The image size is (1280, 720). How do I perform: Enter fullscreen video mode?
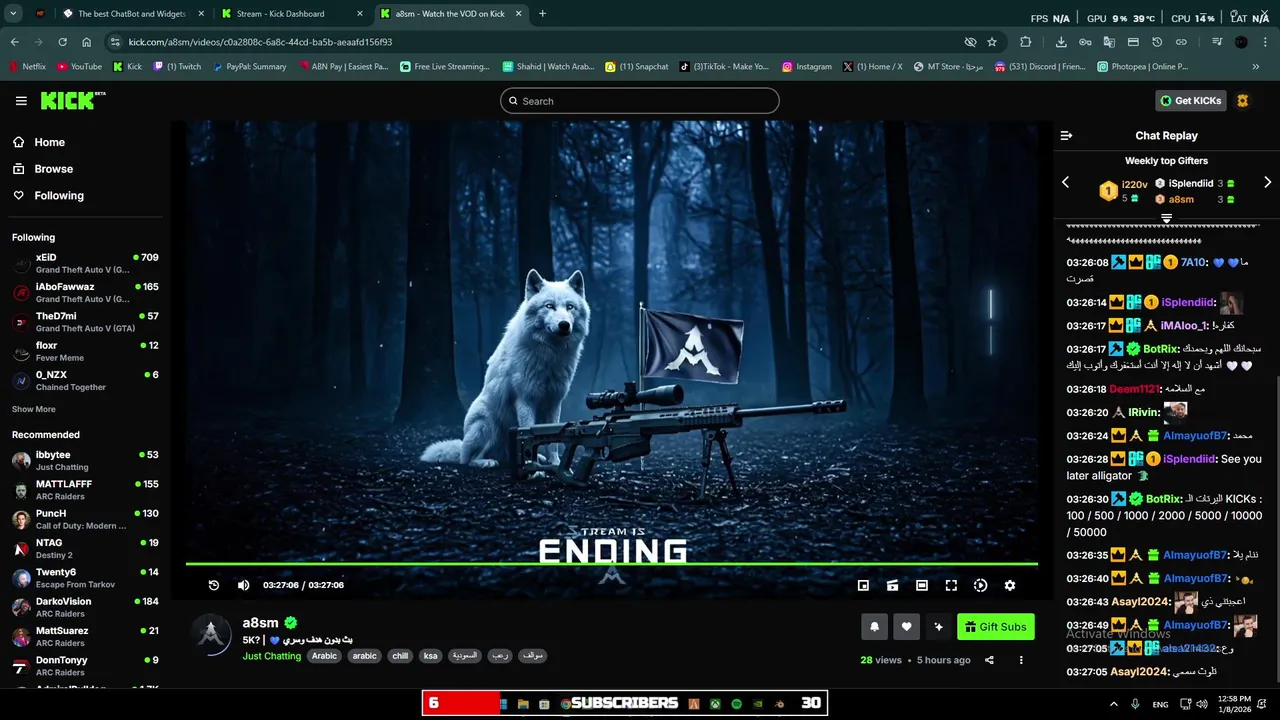coord(951,585)
